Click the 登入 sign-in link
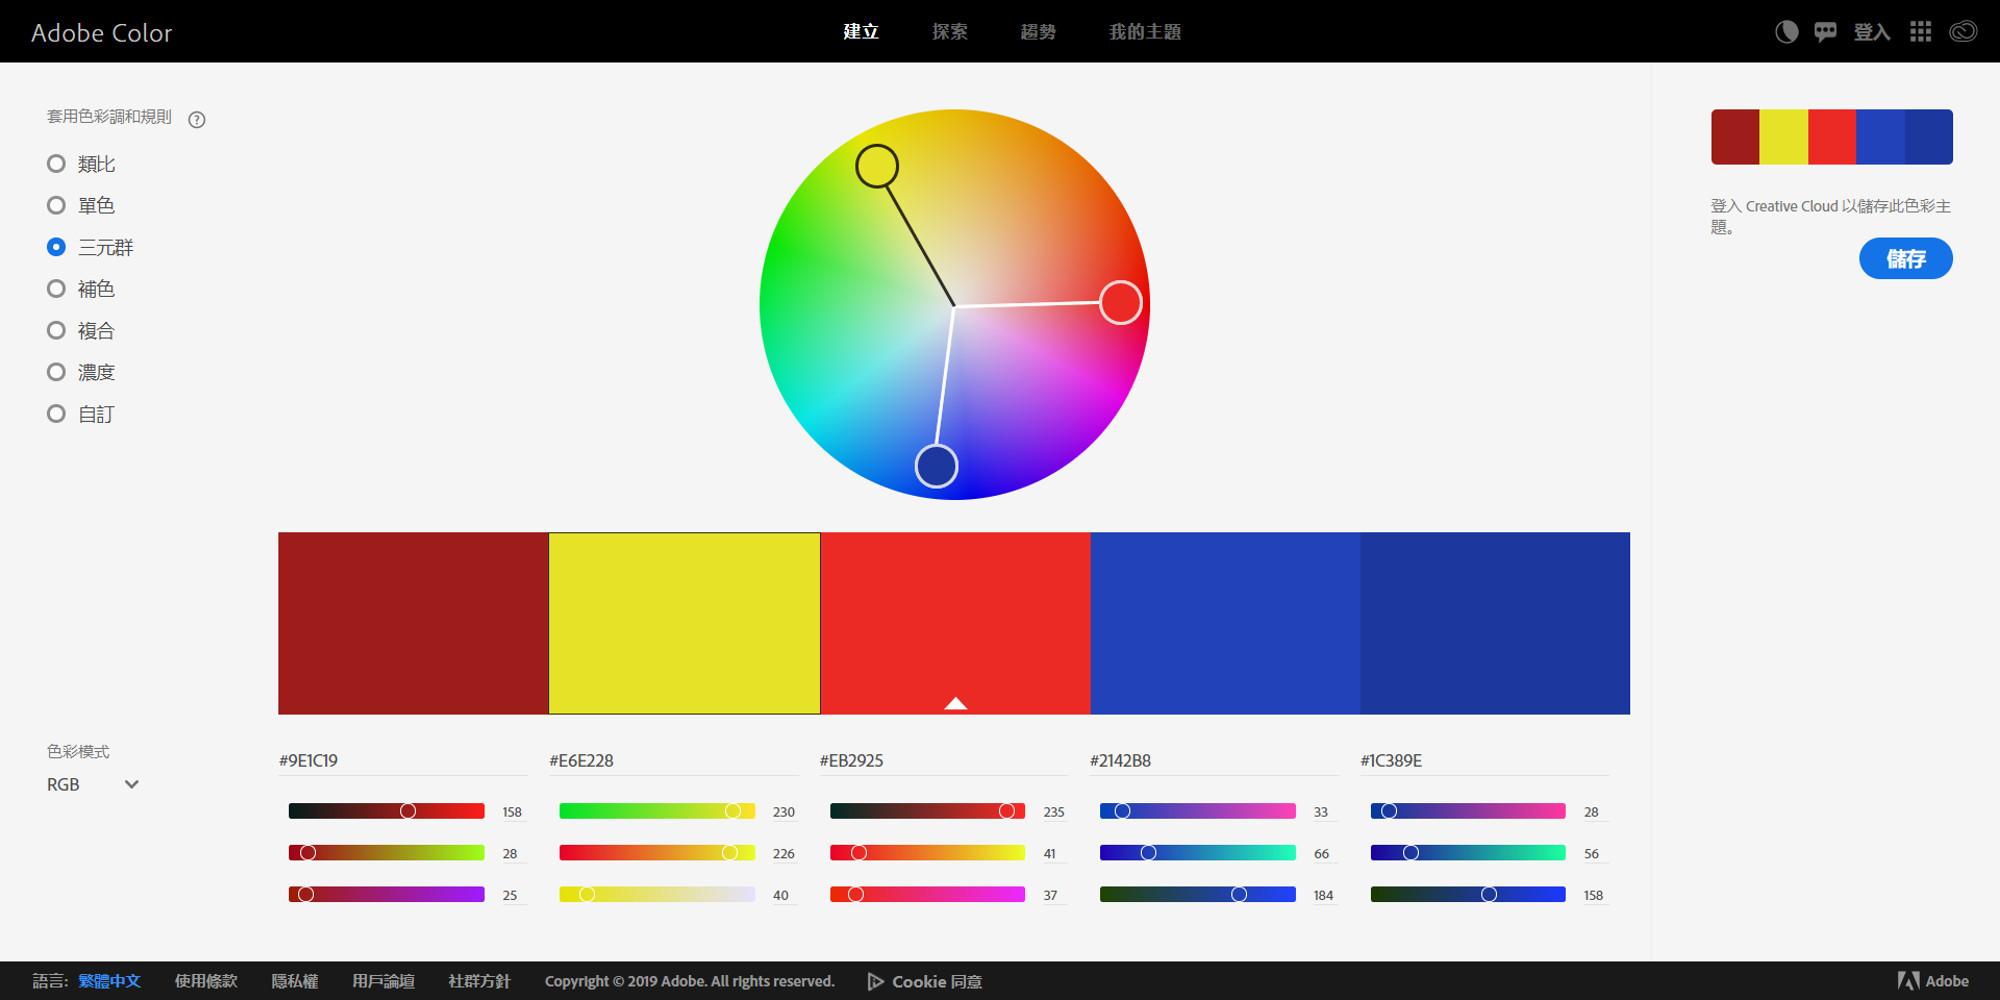2000x1000 pixels. click(x=1872, y=32)
